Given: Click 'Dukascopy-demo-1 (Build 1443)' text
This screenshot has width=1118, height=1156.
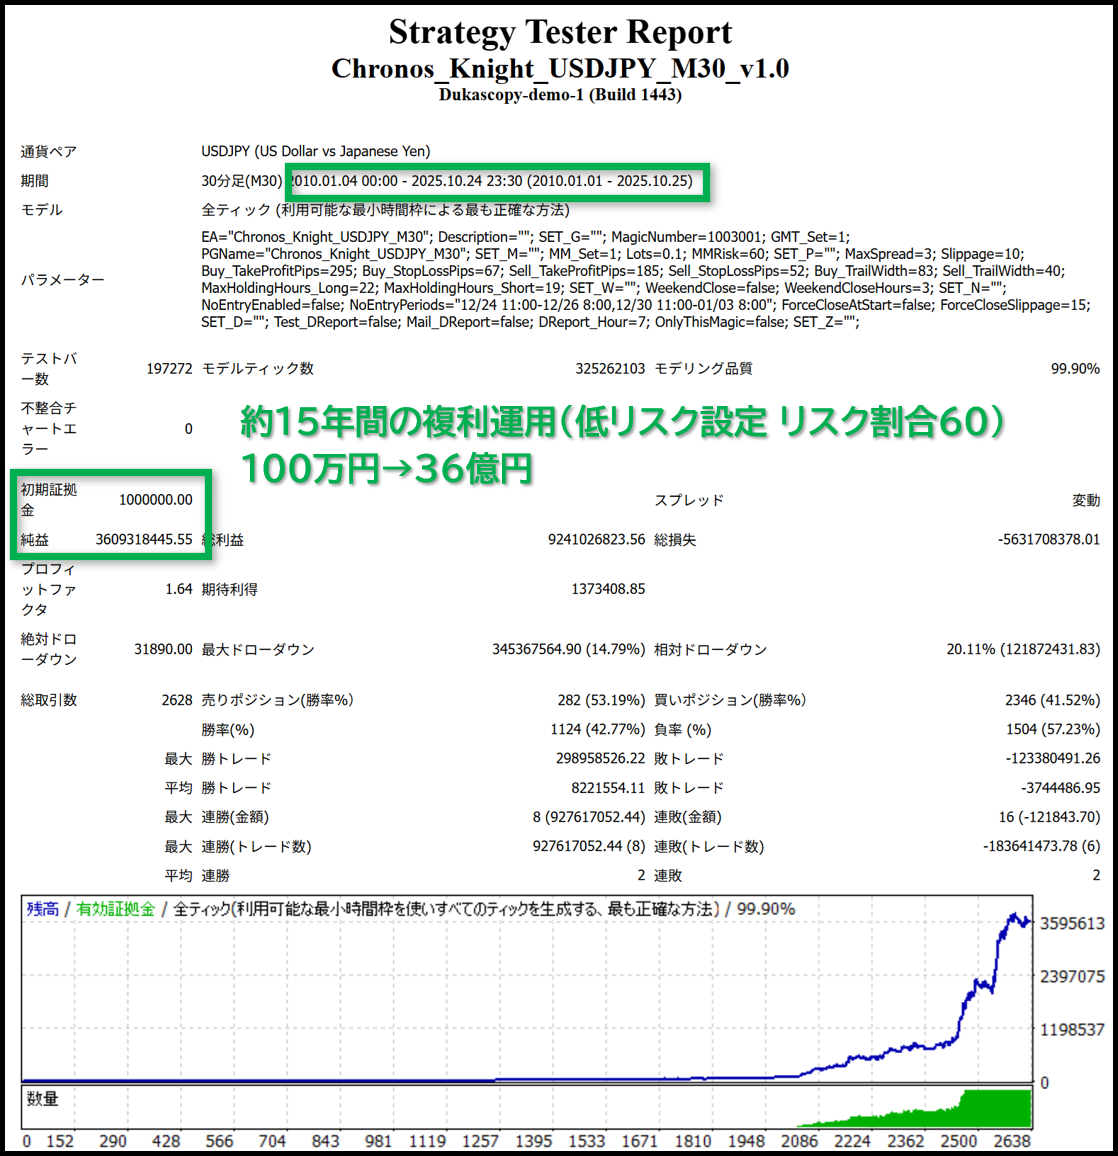Looking at the screenshot, I should (560, 94).
